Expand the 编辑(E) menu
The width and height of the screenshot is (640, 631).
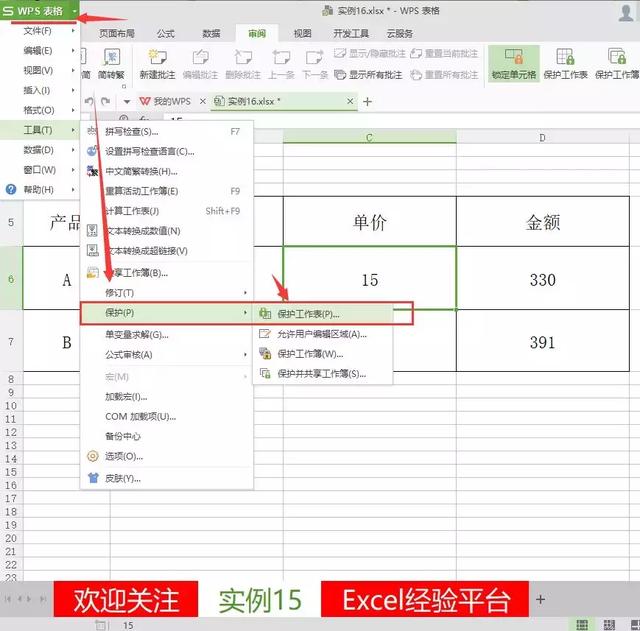(x=40, y=51)
